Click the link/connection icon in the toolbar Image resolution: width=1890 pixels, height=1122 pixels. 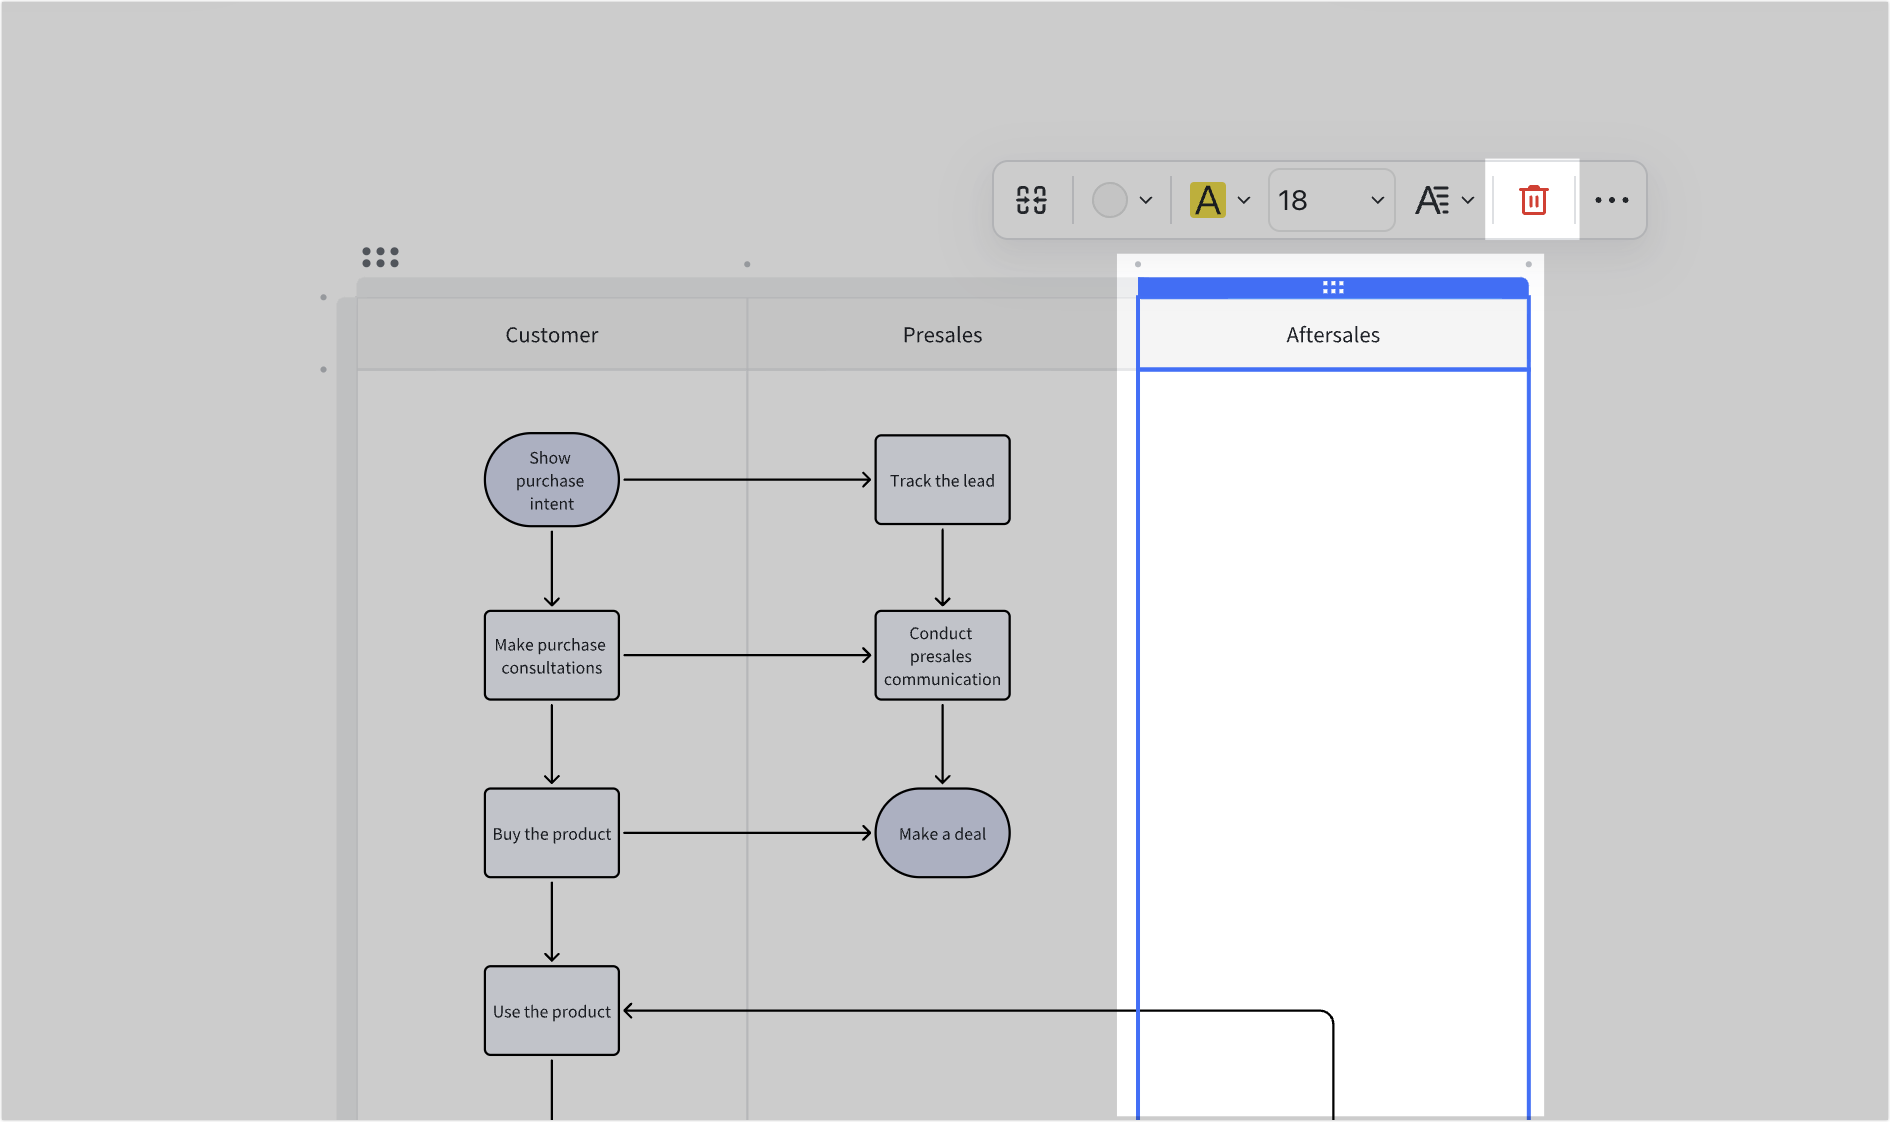[1031, 200]
